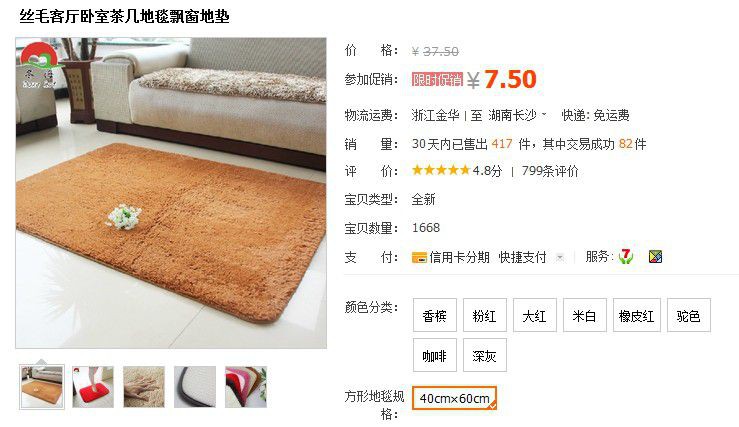Image resolution: width=739 pixels, height=427 pixels.
Task: Click the main orange carpet product image
Action: coord(171,193)
